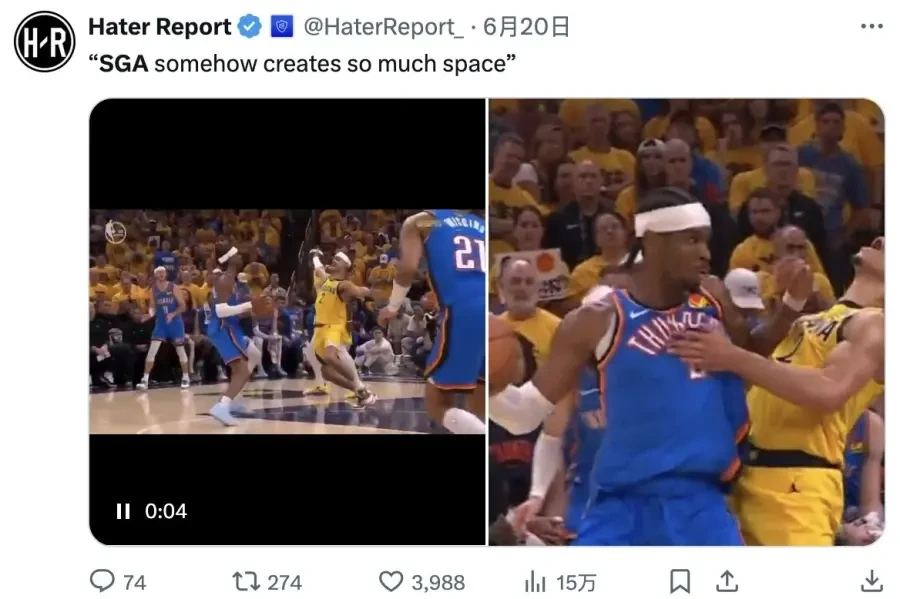
Task: Open the left video of the game play
Action: point(288,322)
